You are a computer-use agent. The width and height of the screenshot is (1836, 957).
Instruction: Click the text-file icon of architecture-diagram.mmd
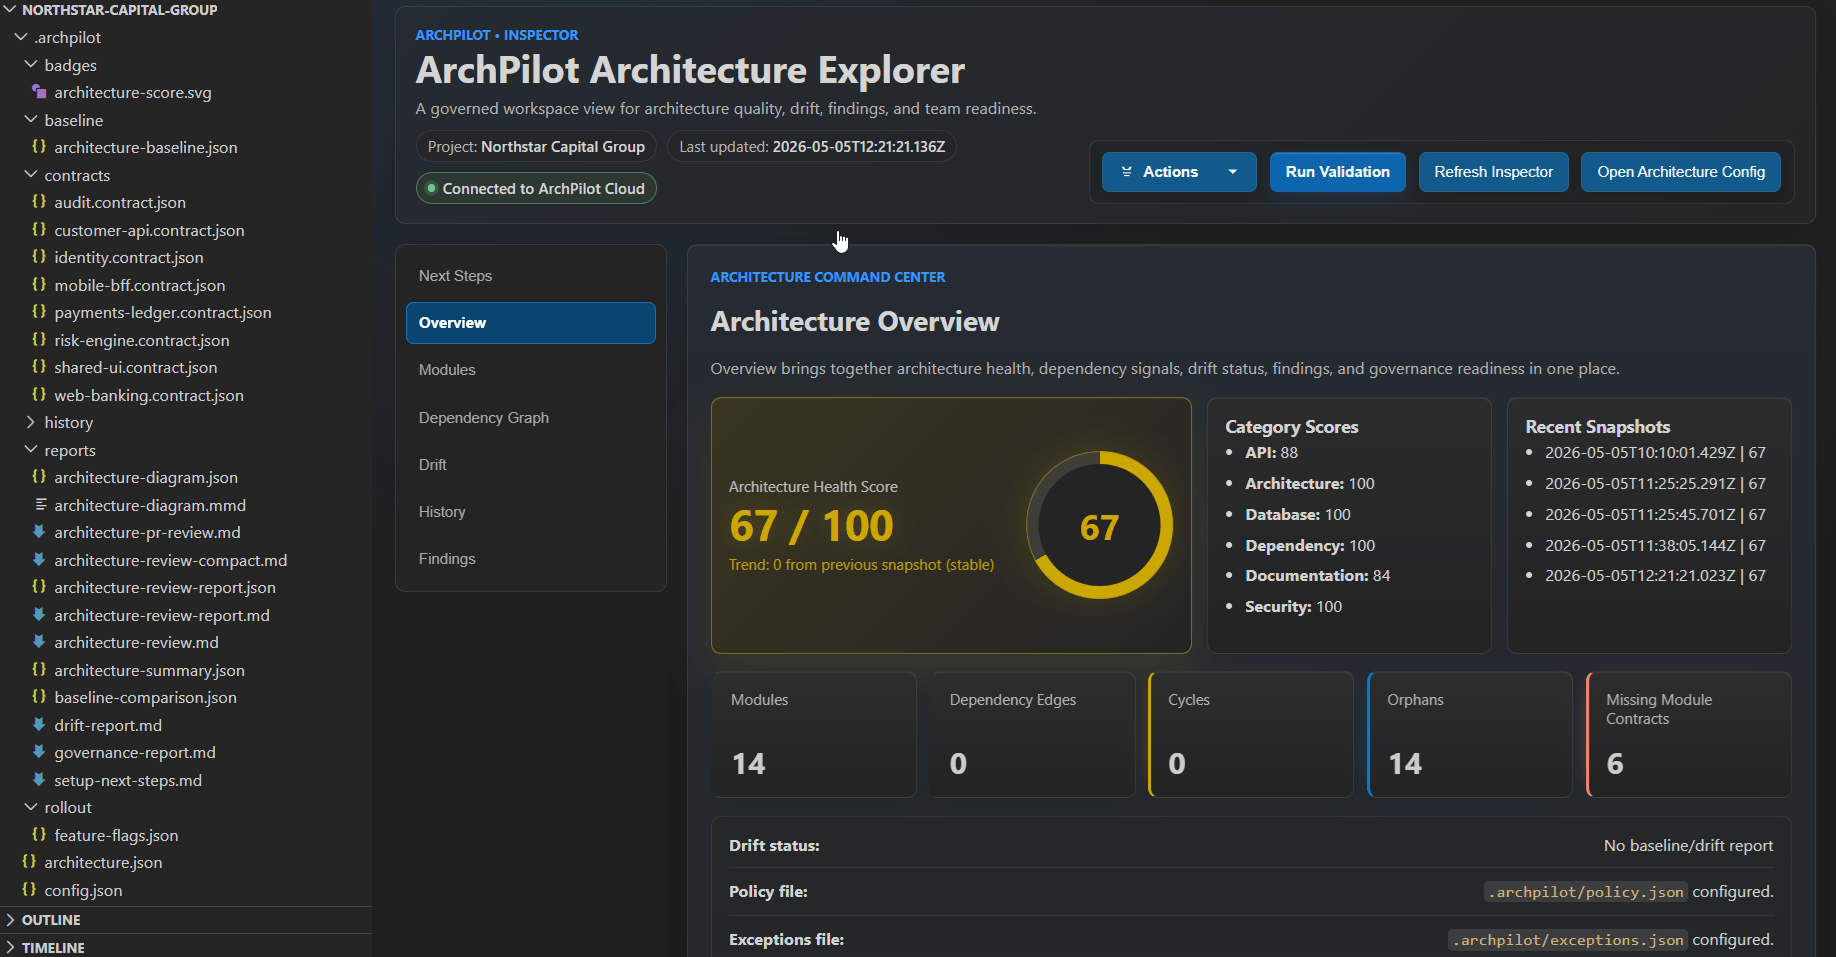tap(40, 505)
